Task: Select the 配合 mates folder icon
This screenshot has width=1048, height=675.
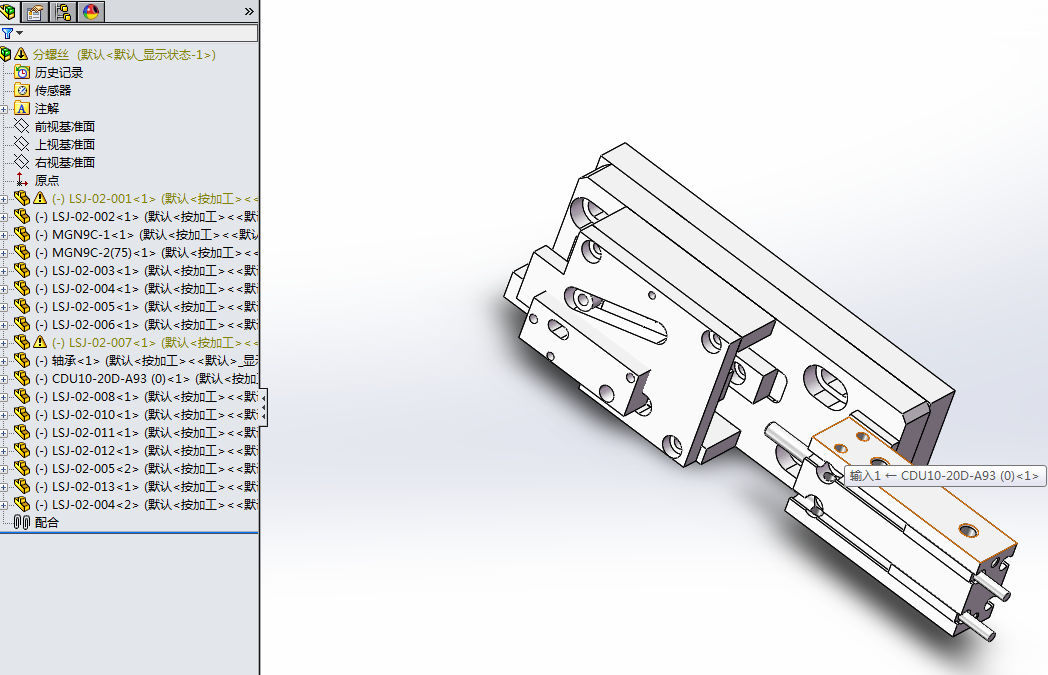Action: (x=22, y=523)
